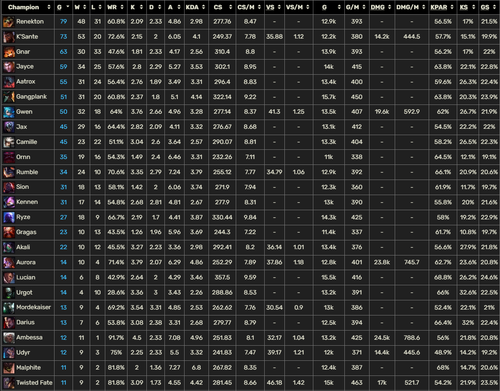Click Lucian's champion portrait icon
500x391 pixels.
click(x=9, y=277)
